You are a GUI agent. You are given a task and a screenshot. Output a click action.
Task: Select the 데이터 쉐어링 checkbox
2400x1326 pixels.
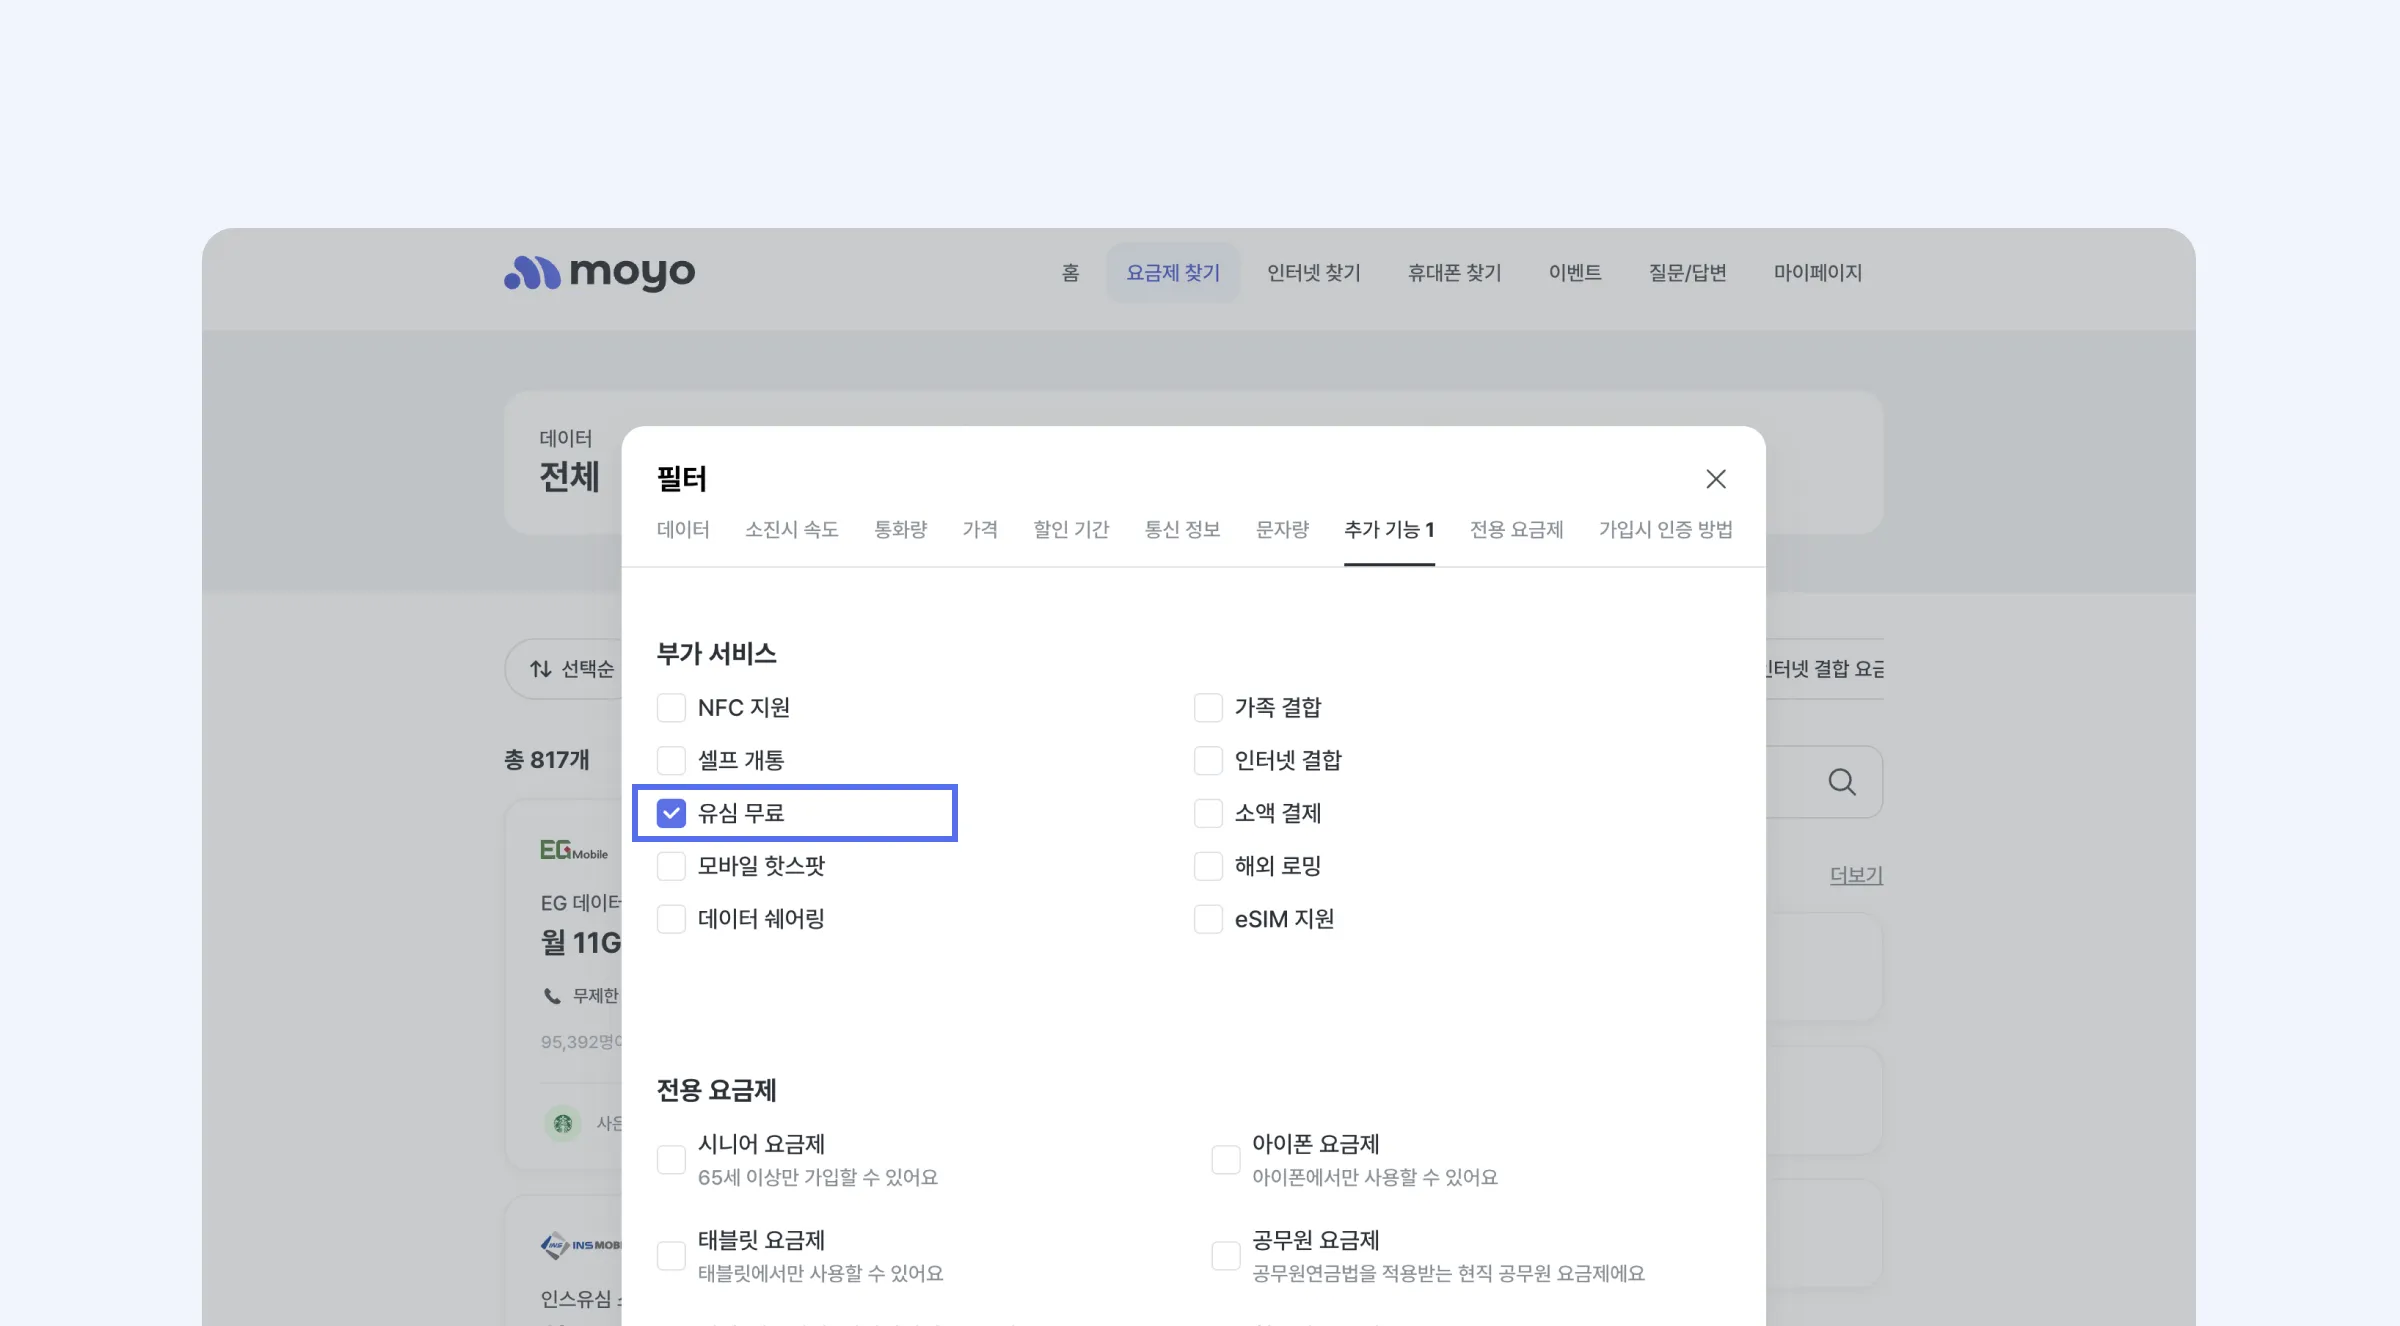point(671,919)
